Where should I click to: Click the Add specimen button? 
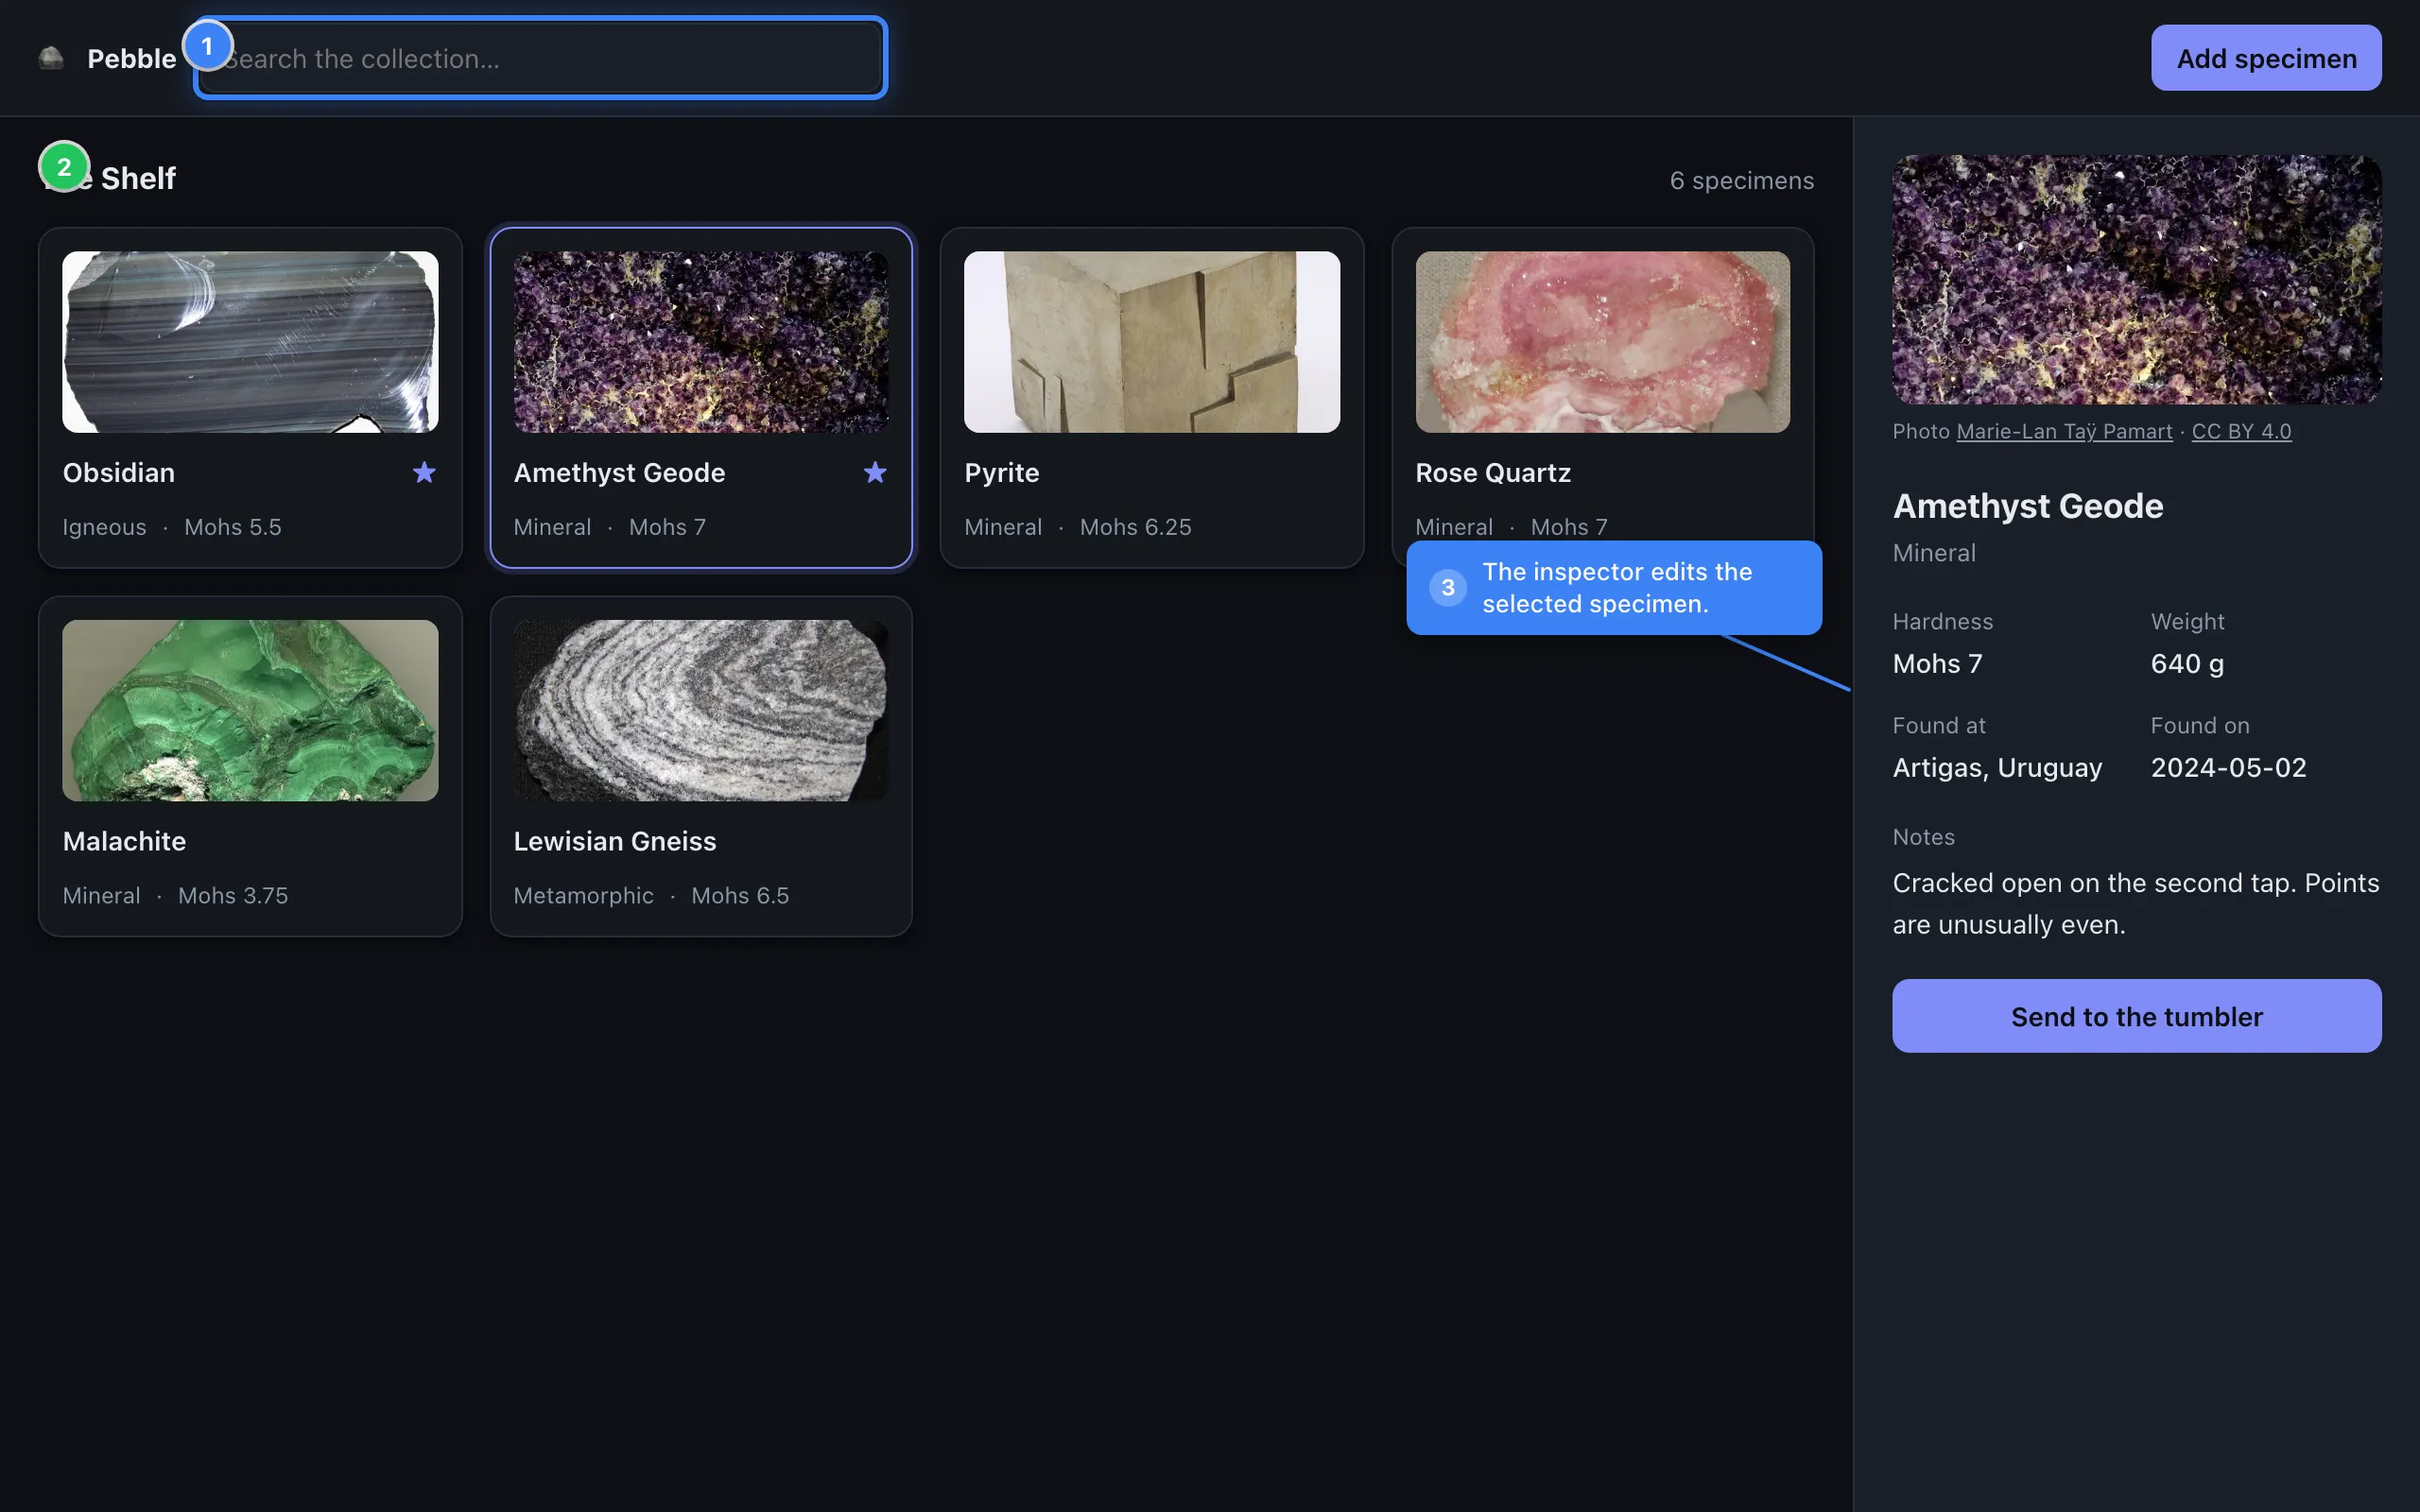pyautogui.click(x=2266, y=58)
